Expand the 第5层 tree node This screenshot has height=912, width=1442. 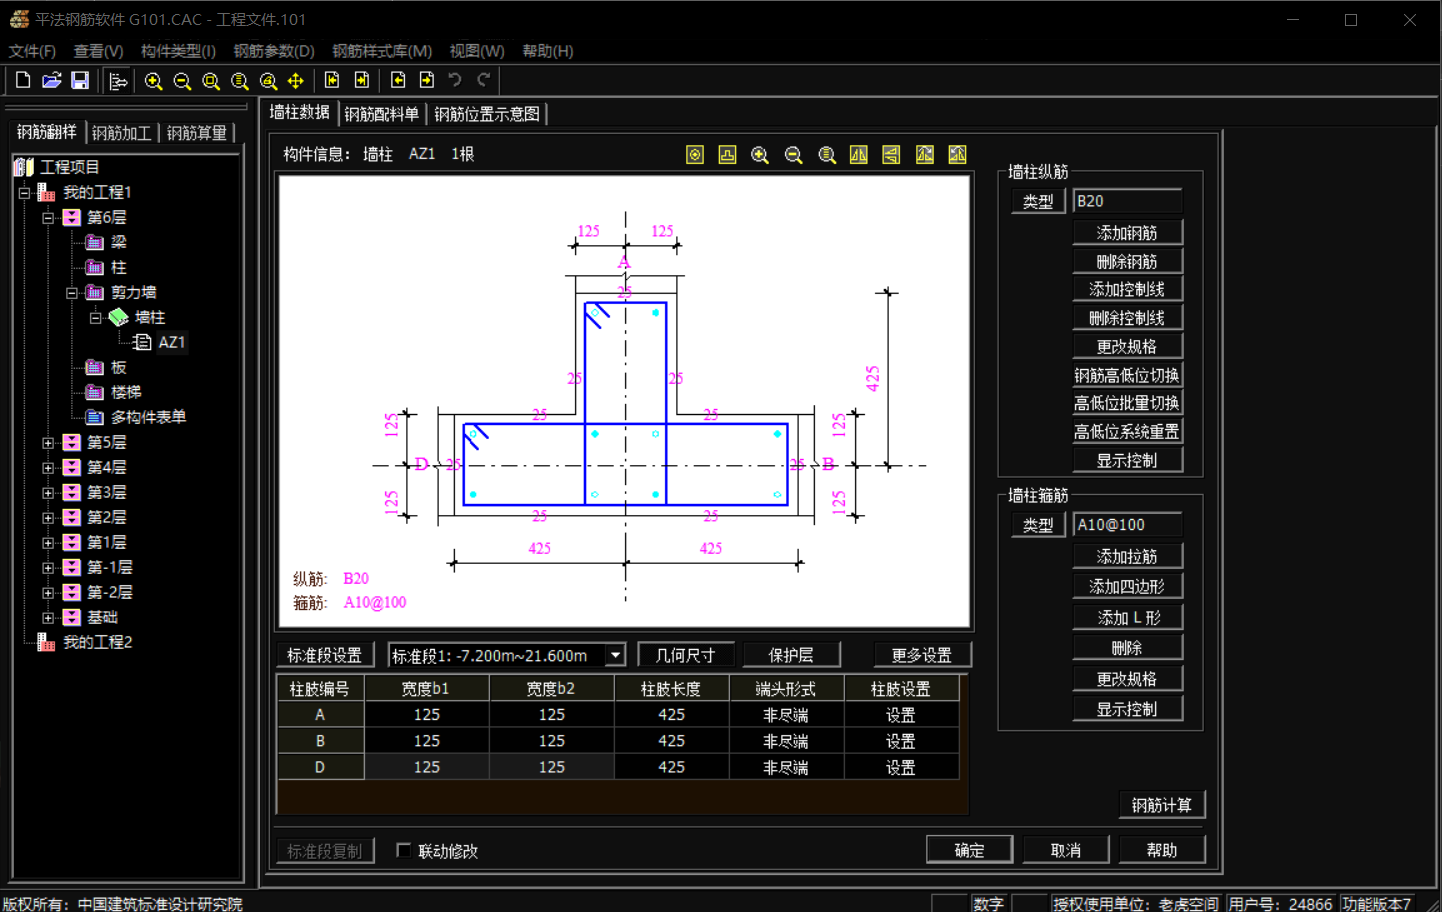[48, 442]
